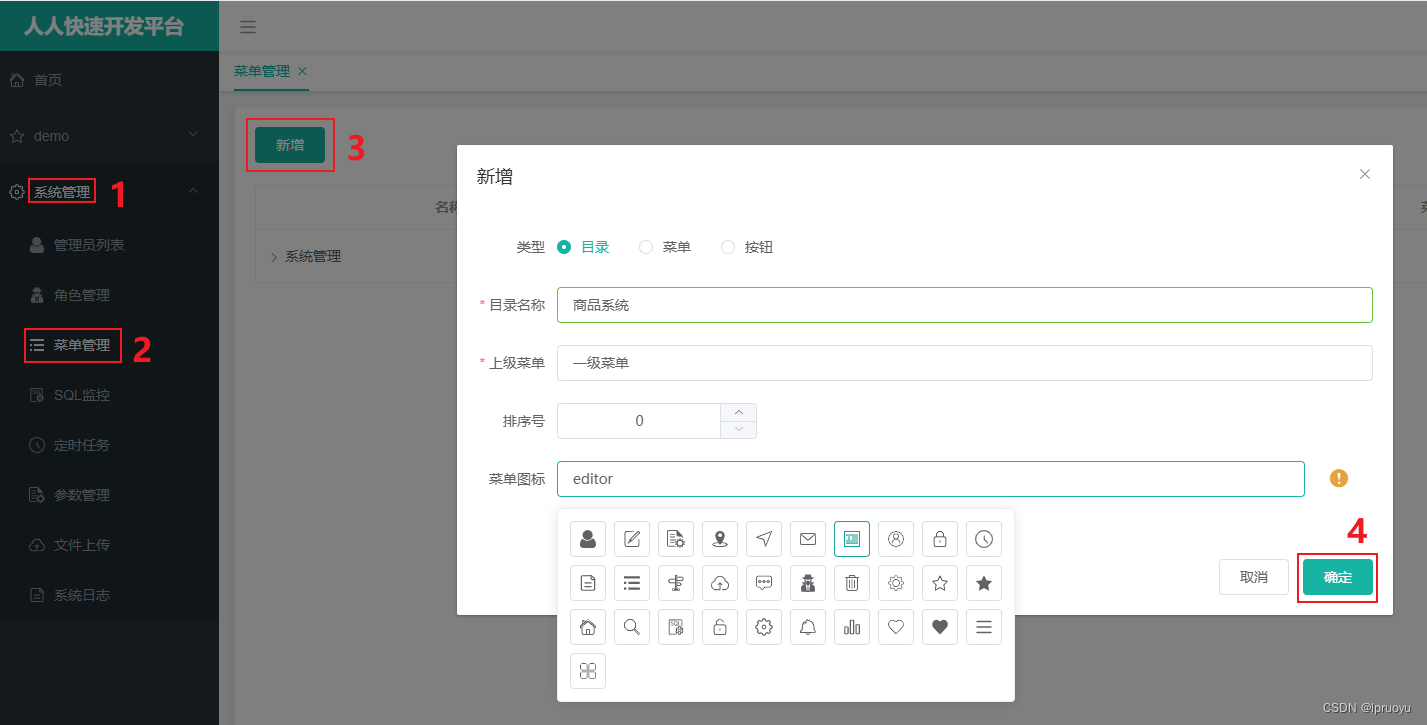
Task: Choose the bell icon in icon picker
Action: 808,627
